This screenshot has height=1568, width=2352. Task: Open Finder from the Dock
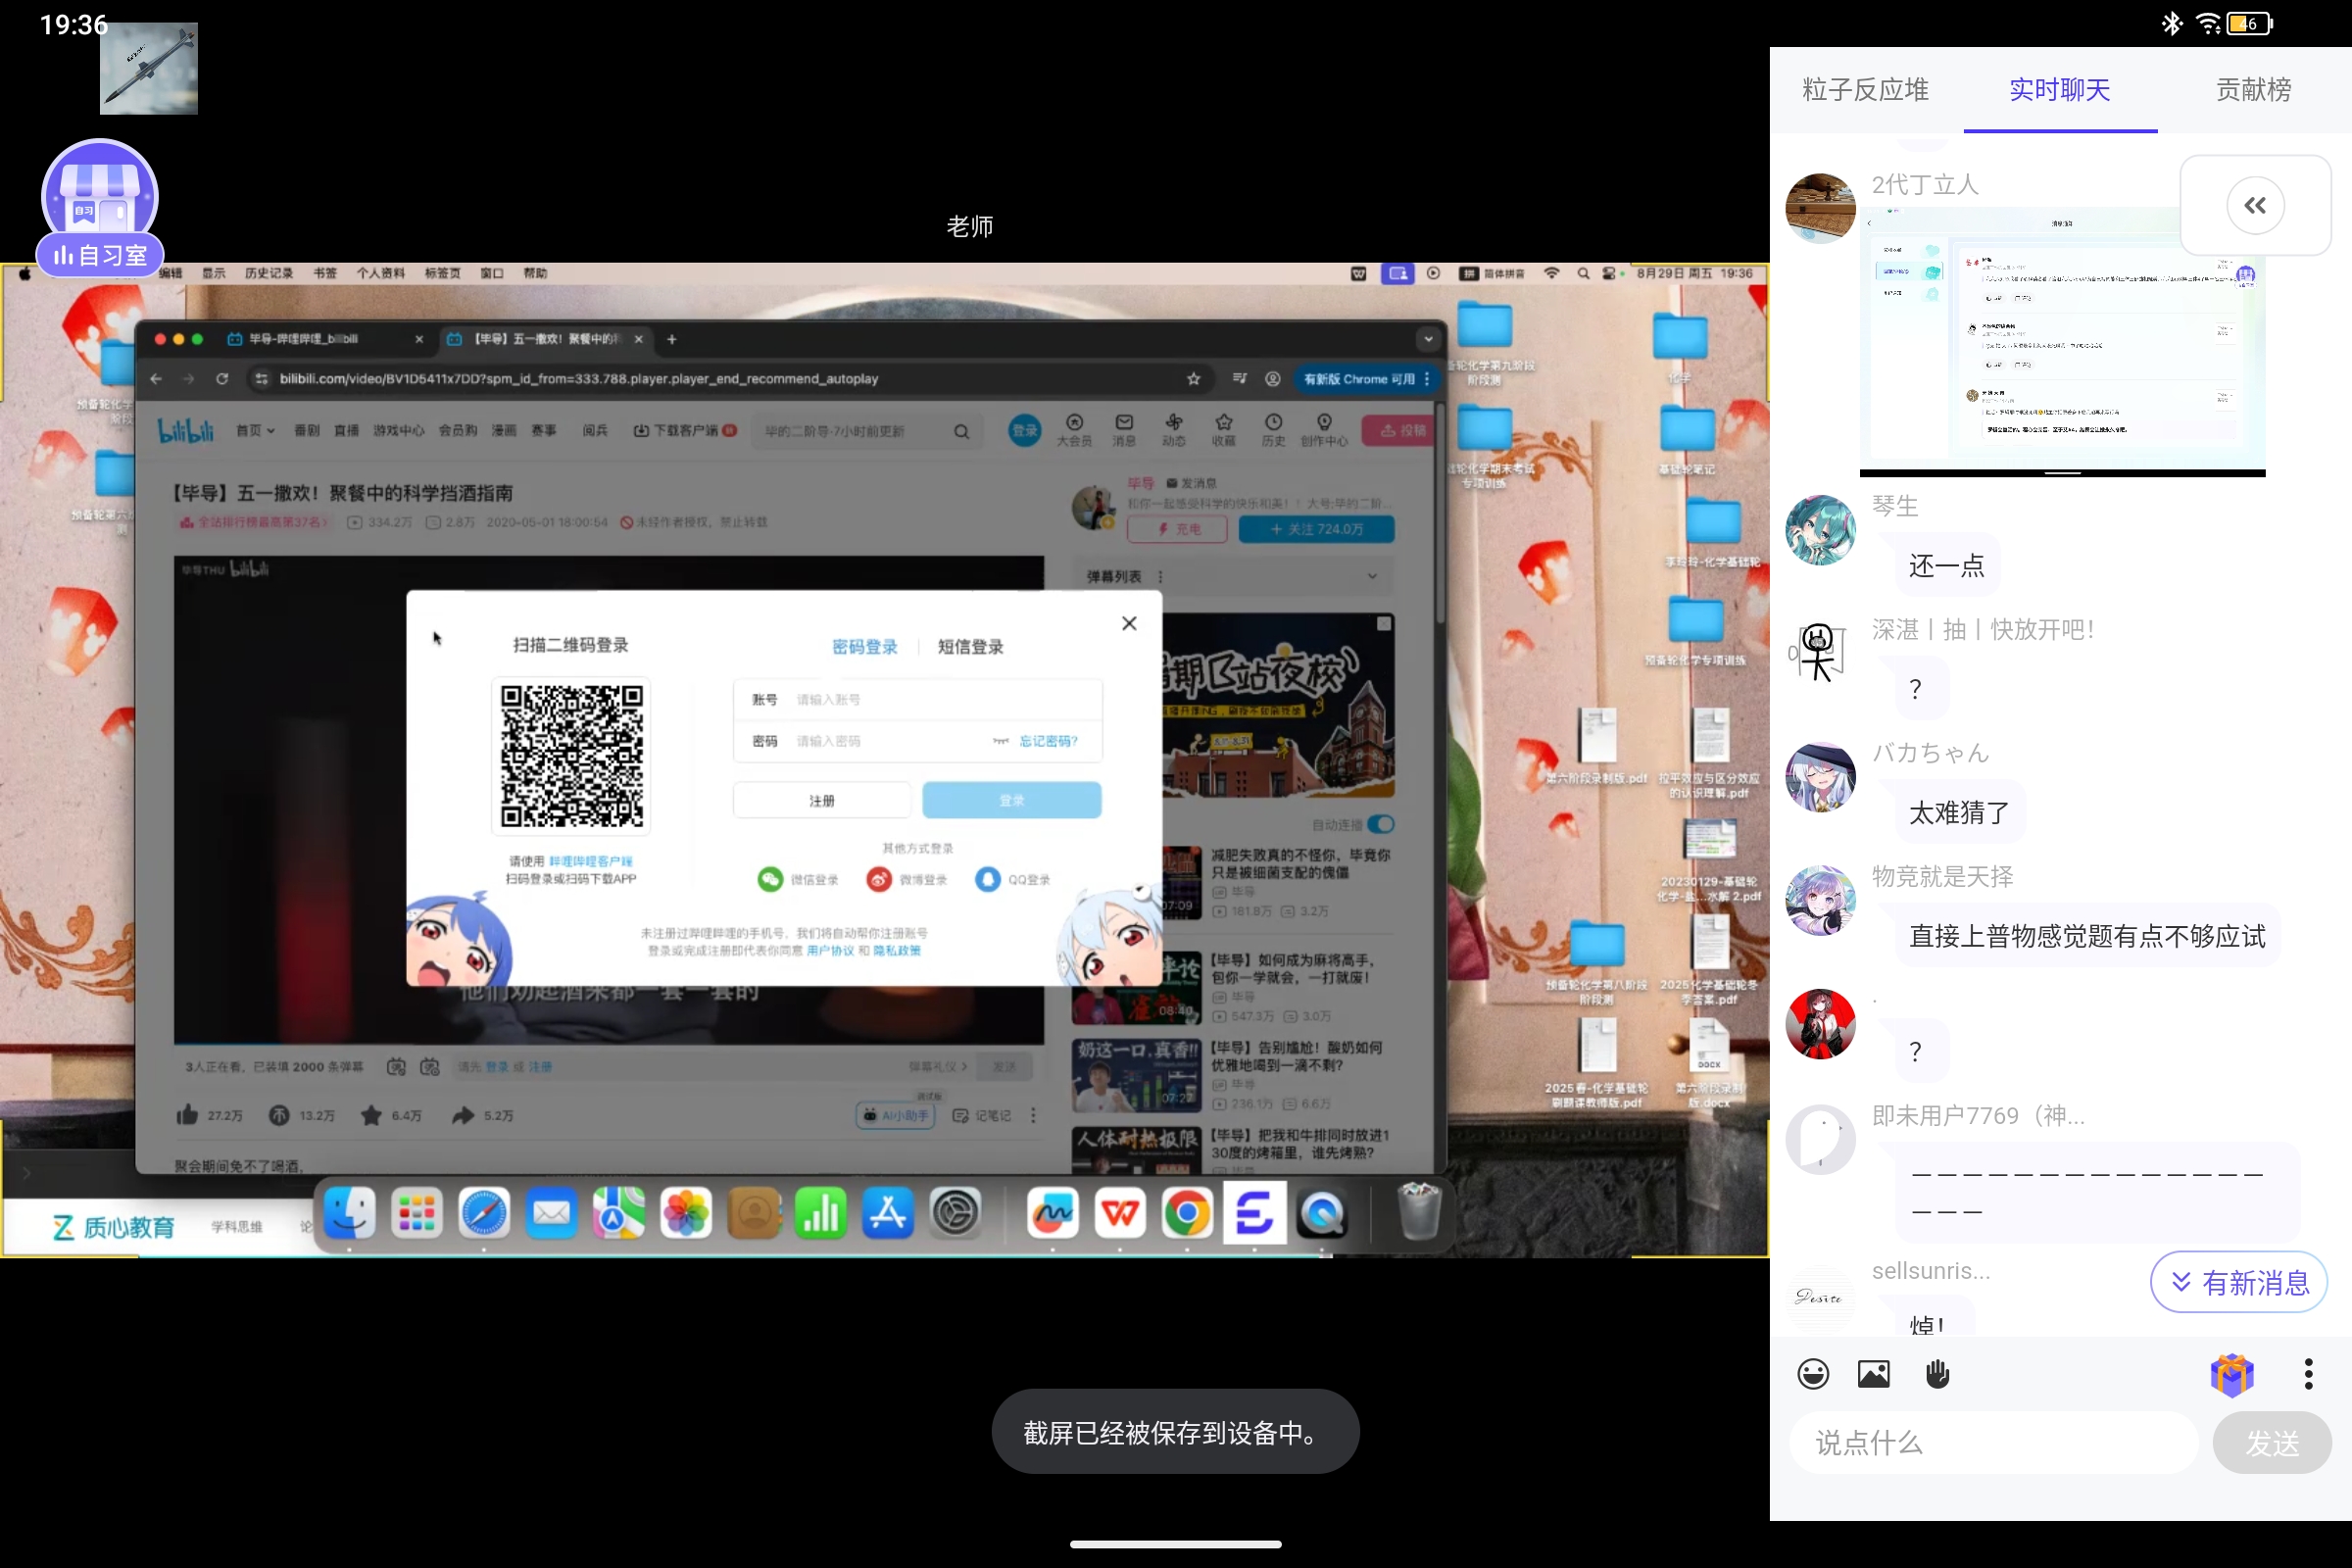point(349,1214)
